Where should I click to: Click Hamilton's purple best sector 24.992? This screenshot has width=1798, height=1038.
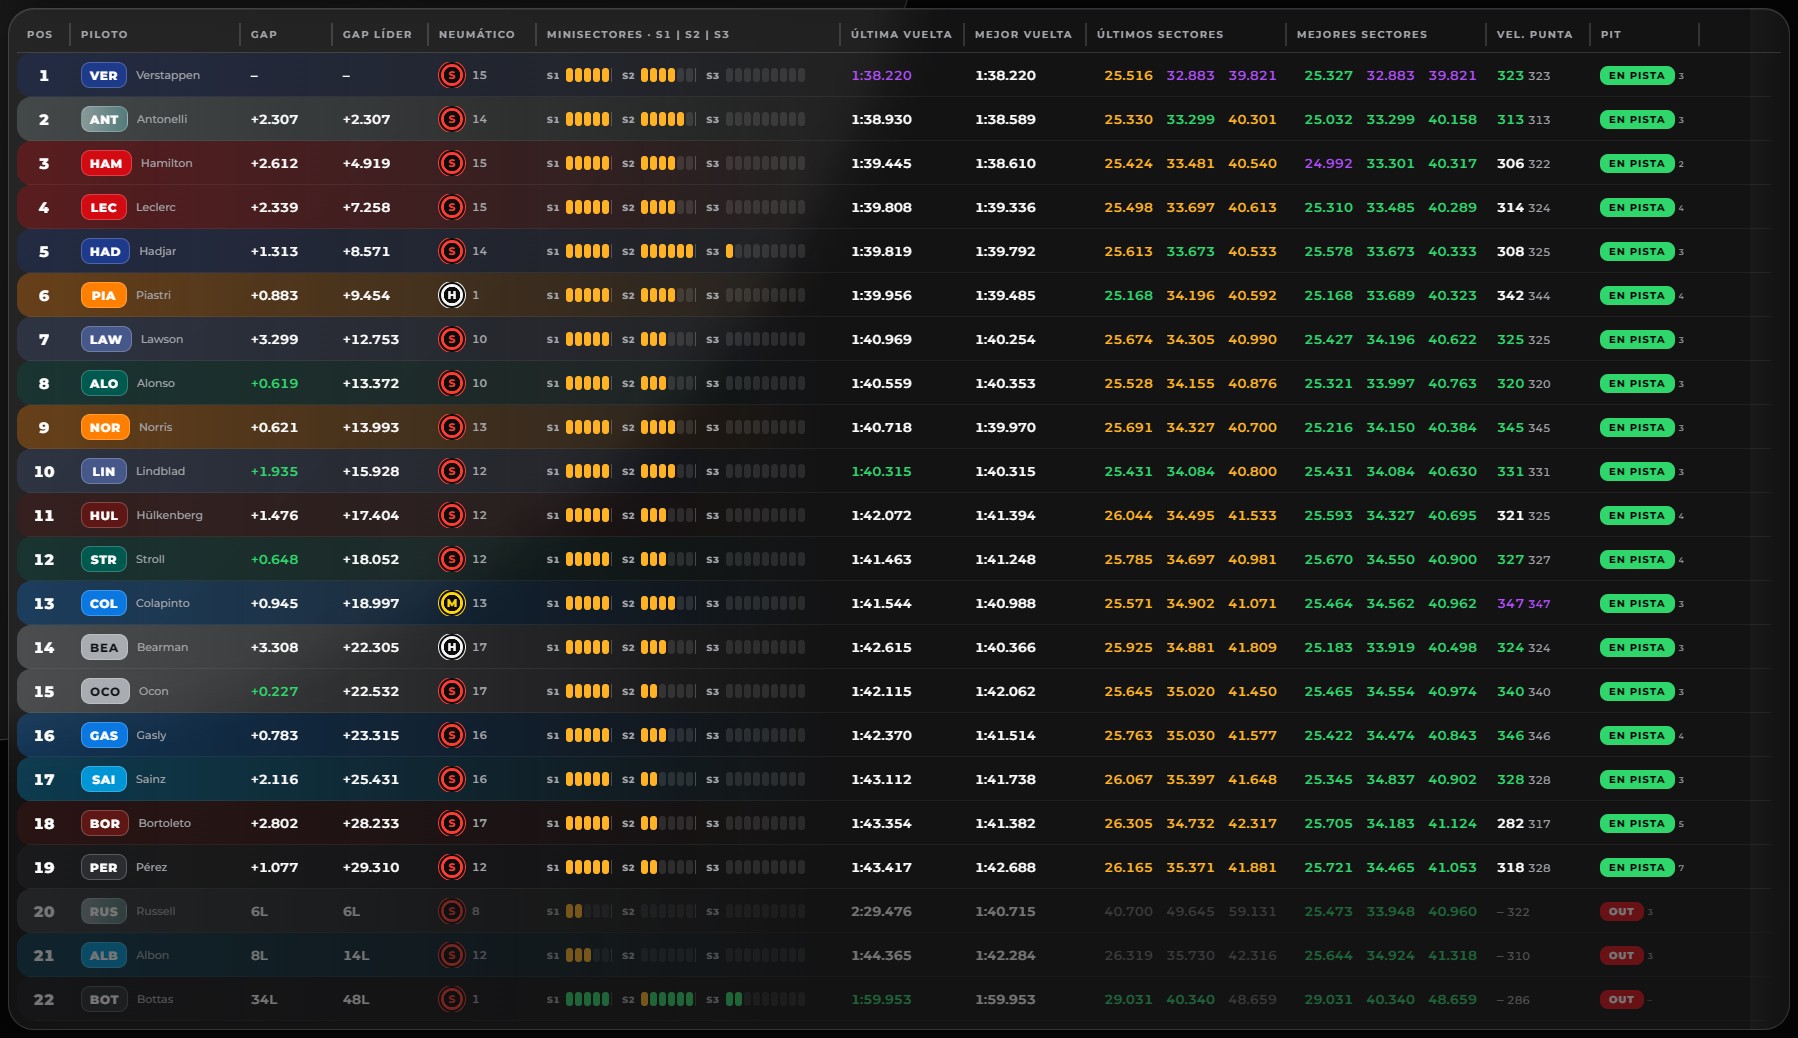tap(1328, 163)
